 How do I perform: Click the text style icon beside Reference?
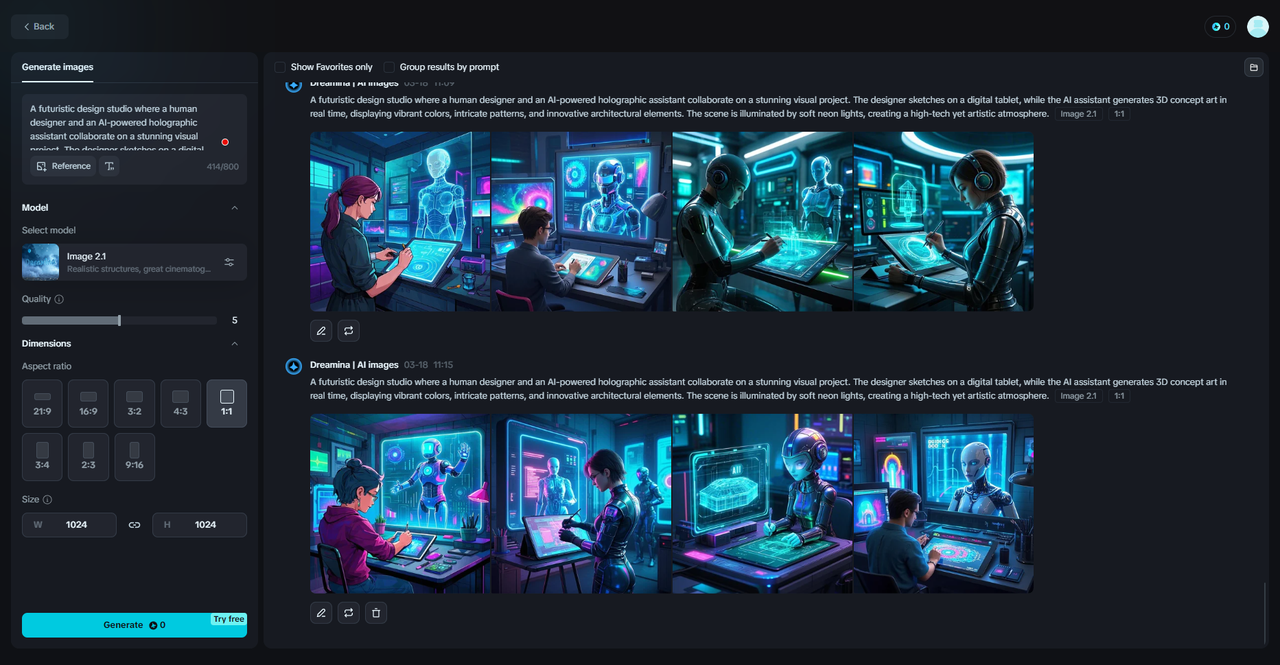pyautogui.click(x=109, y=166)
